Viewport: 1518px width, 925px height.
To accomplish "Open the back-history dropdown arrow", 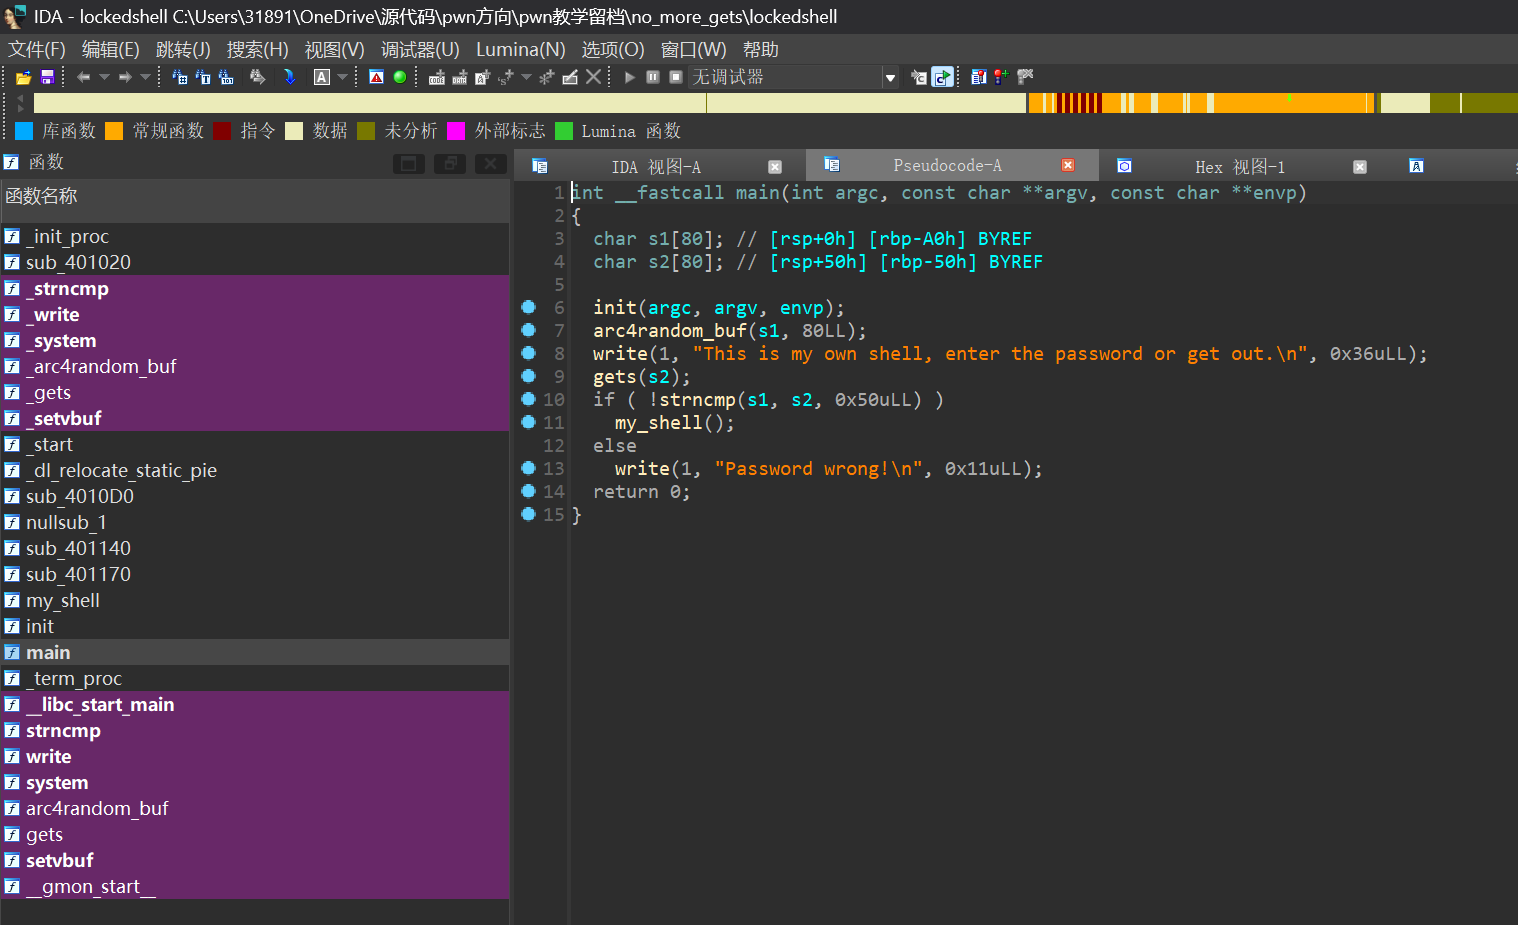I will [104, 77].
